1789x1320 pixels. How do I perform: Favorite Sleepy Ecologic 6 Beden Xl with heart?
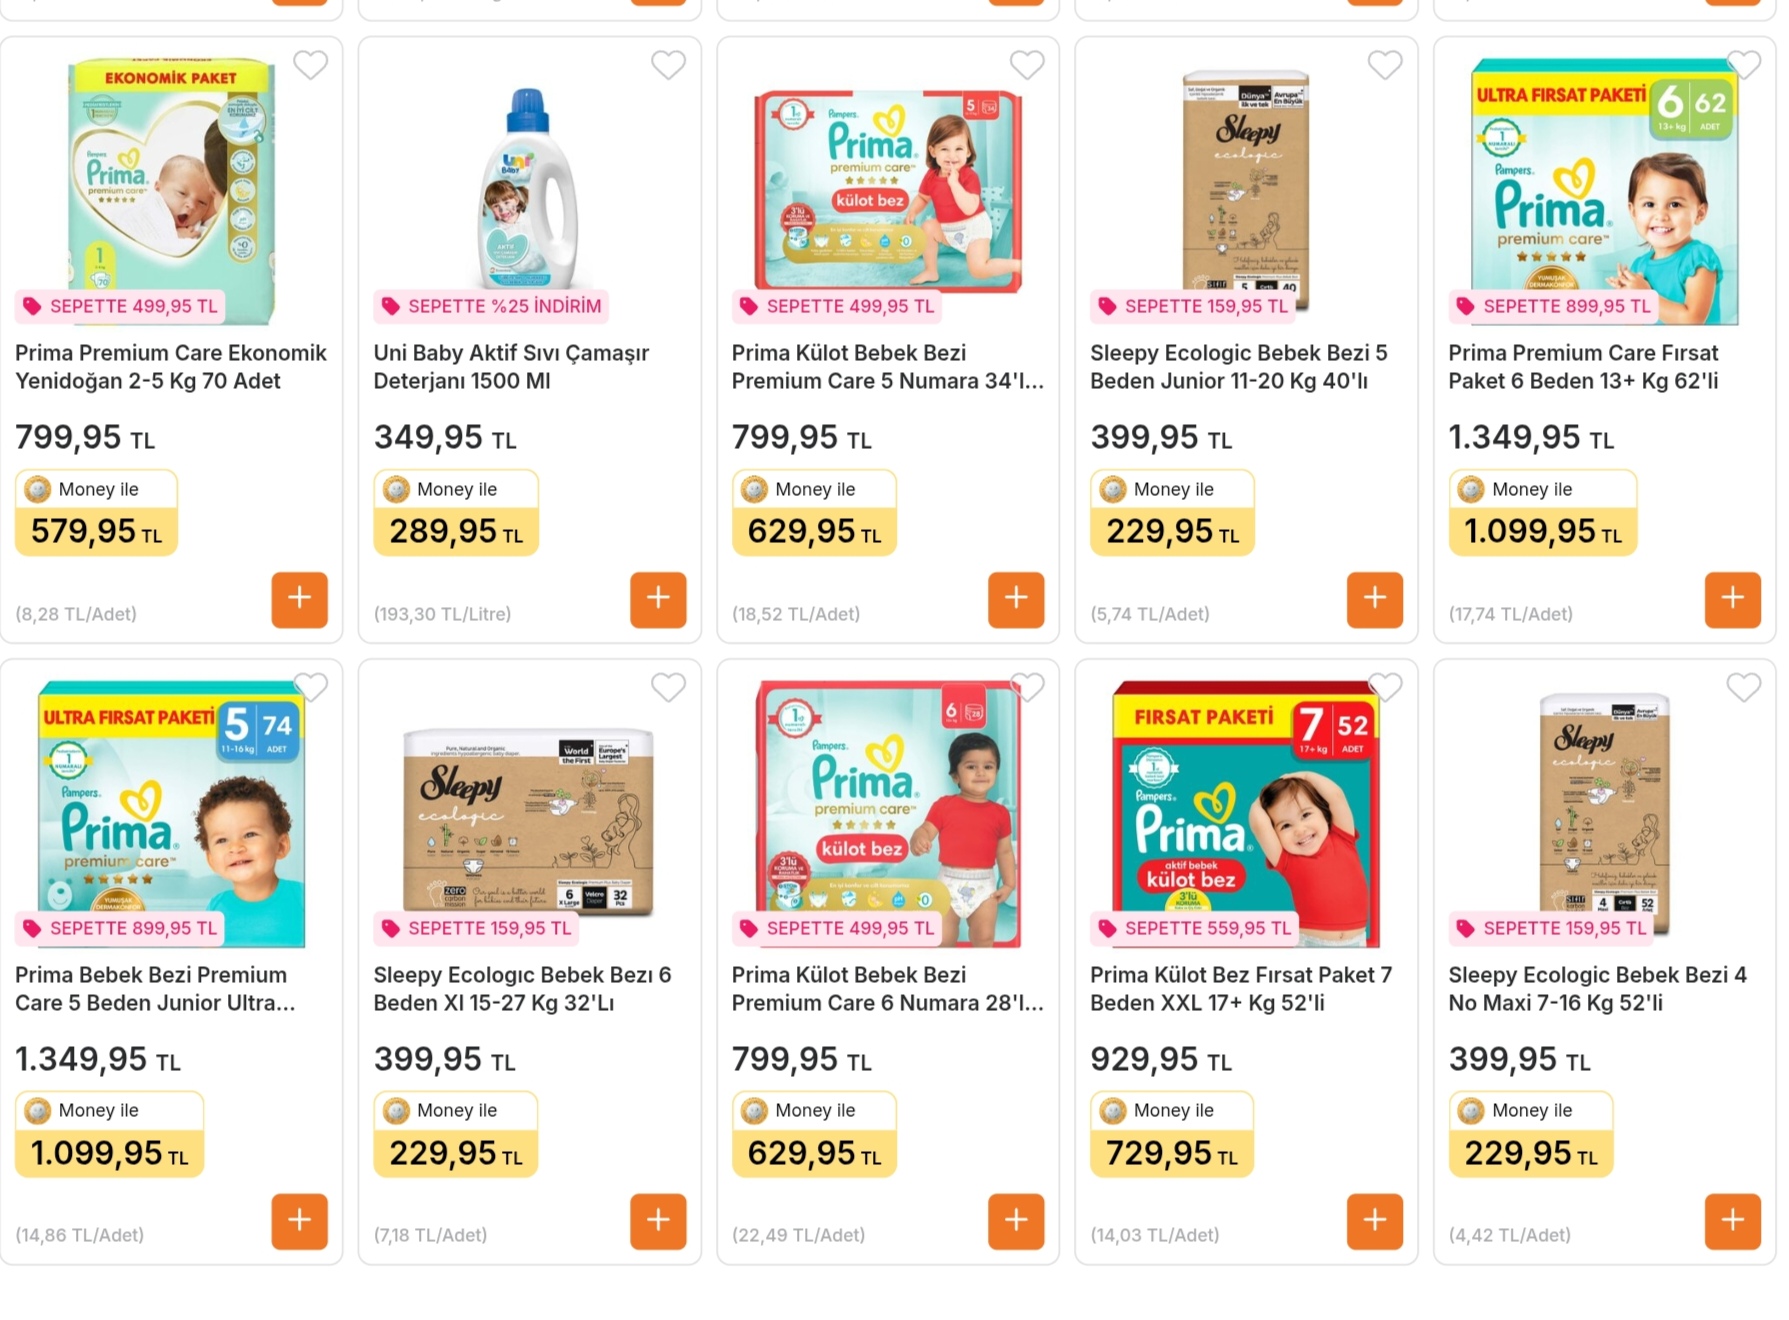point(669,687)
